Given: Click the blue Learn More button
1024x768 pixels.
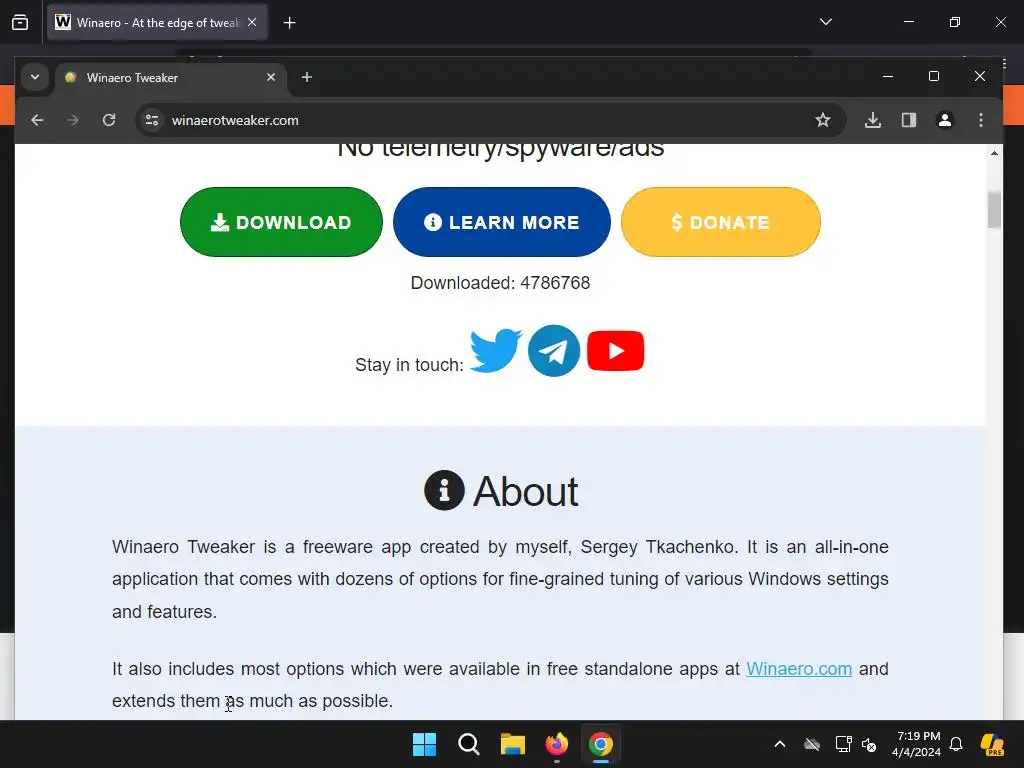Looking at the screenshot, I should (502, 222).
